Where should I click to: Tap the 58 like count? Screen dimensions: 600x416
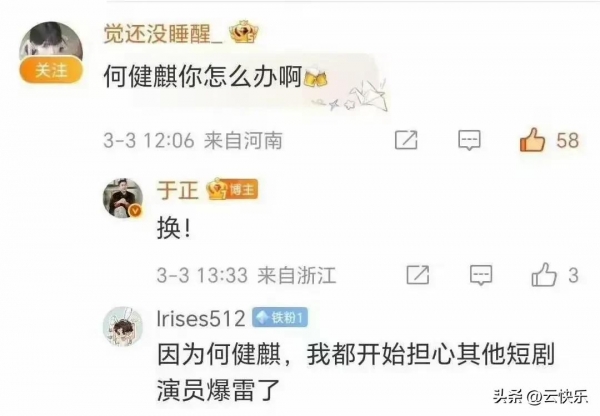point(567,140)
